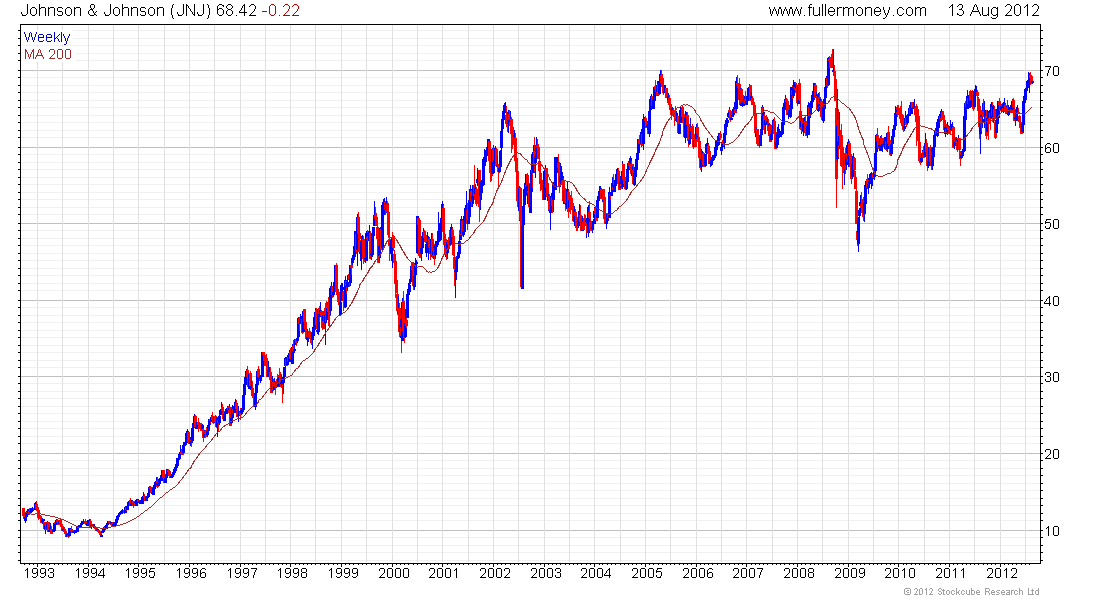Click the 1996 year label

(191, 573)
